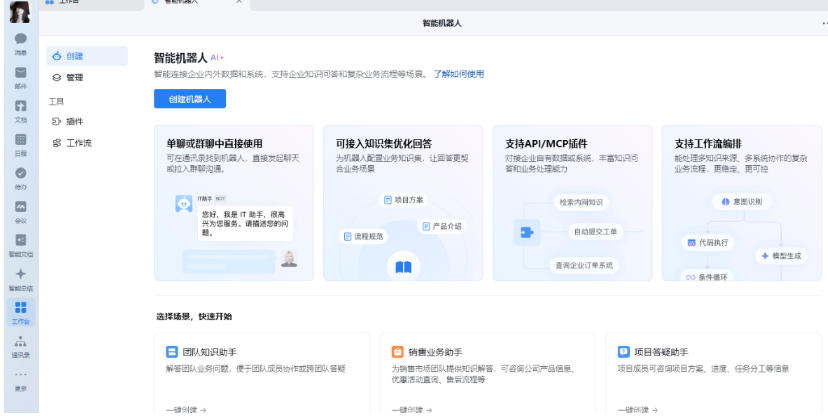
Task: Click the IT助手 greeting message bubble
Action: click(x=245, y=223)
